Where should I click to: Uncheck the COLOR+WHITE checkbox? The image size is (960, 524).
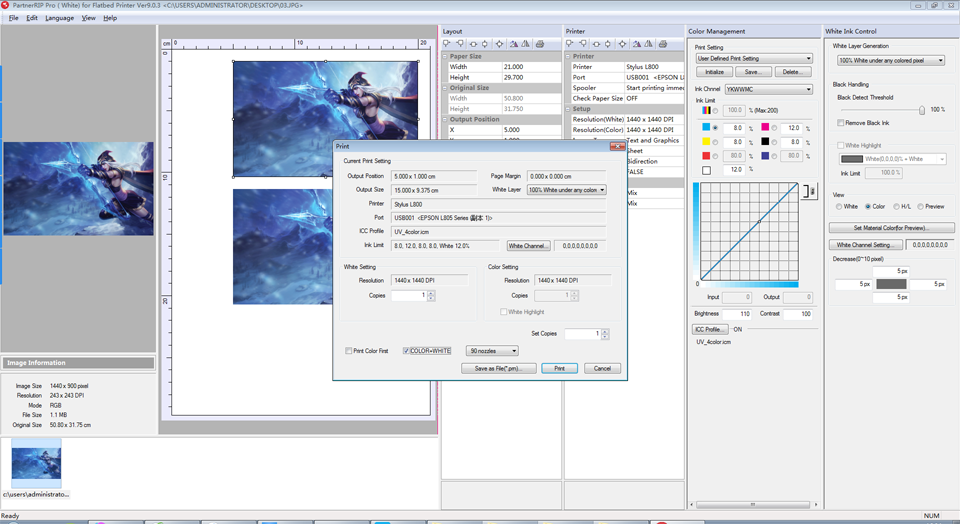[406, 351]
